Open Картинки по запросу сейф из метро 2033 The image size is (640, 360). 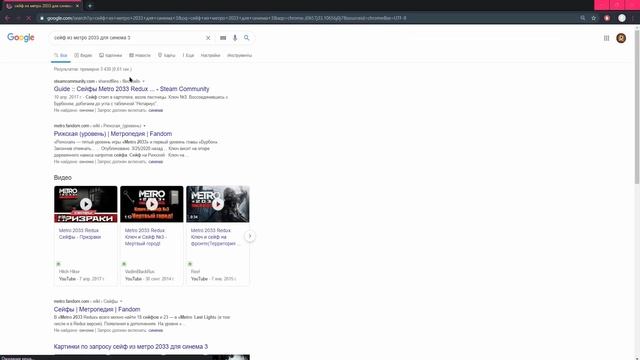tap(131, 347)
